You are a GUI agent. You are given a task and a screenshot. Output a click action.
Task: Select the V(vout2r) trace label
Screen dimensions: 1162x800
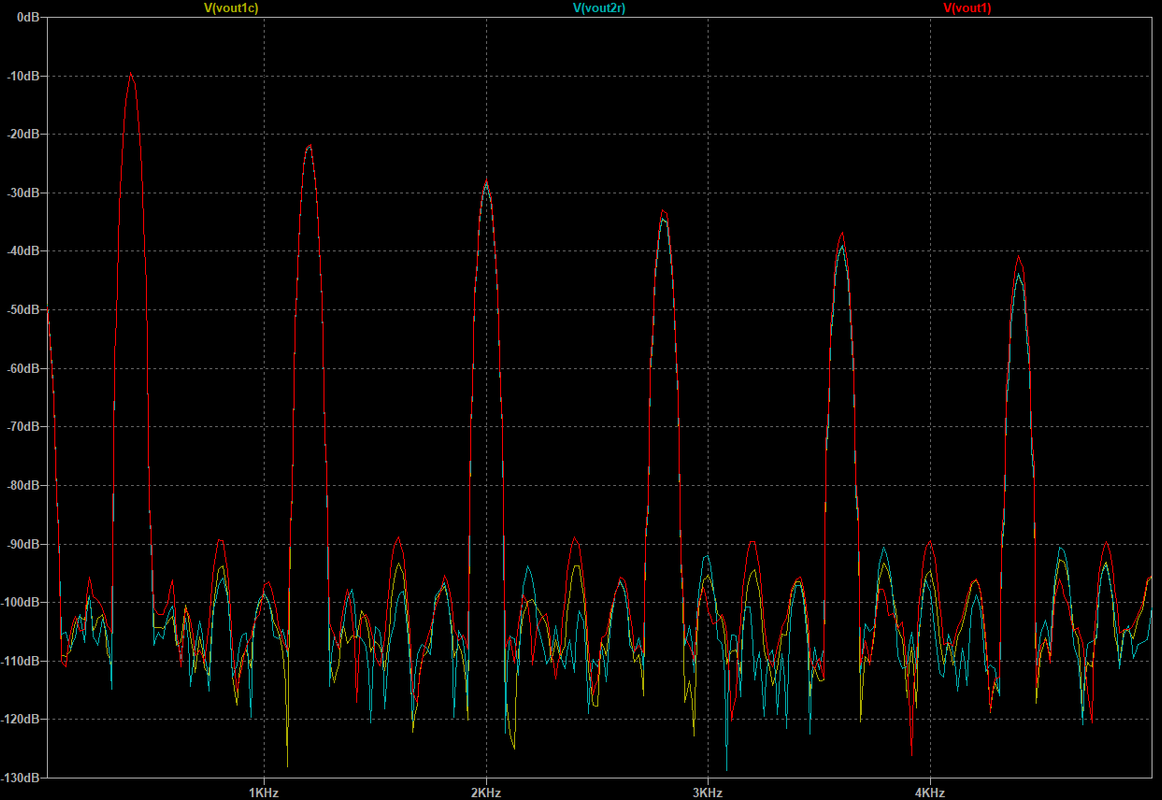(599, 8)
